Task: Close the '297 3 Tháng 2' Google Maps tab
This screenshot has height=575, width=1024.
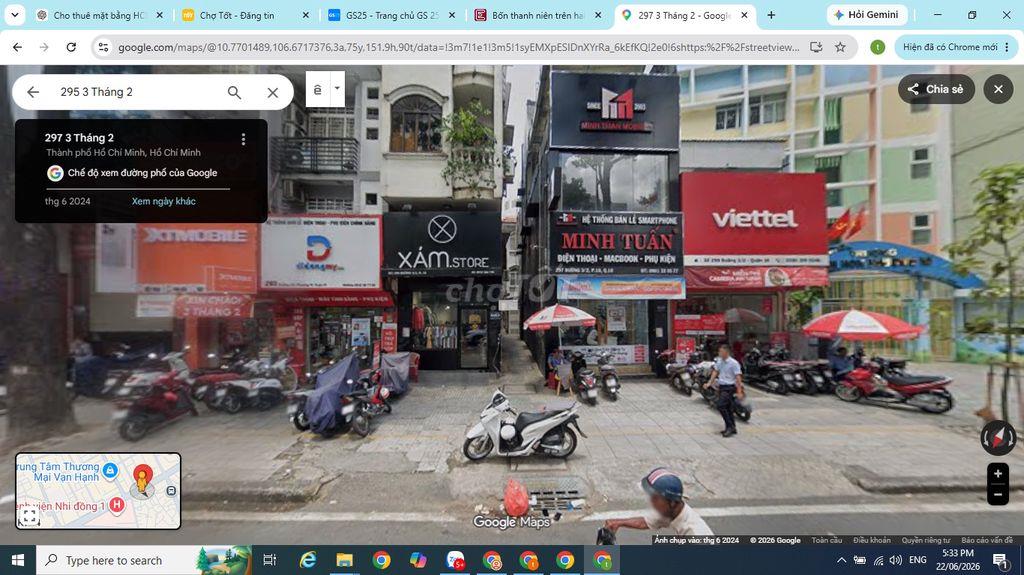Action: pyautogui.click(x=744, y=15)
